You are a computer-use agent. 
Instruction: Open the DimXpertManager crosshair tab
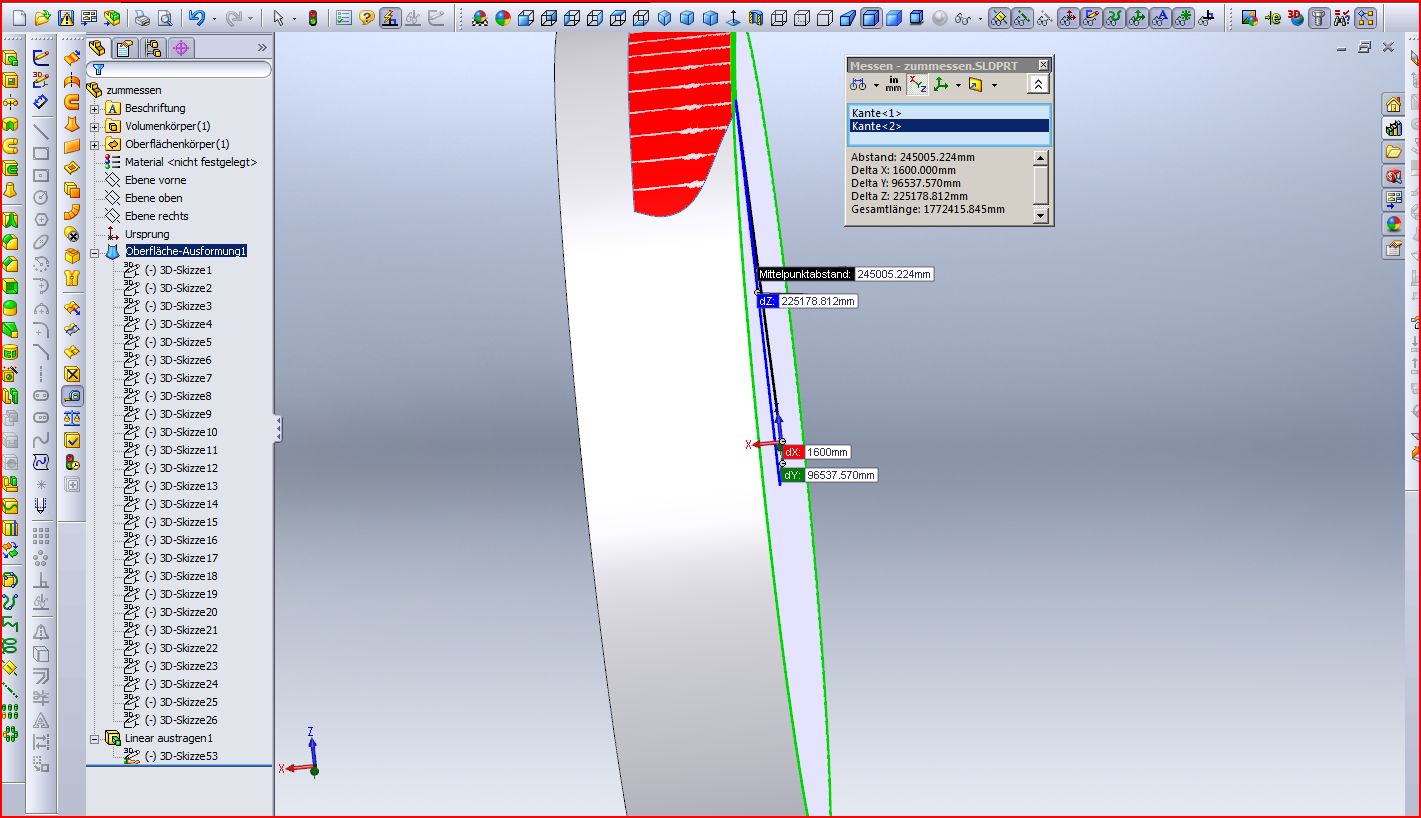181,48
